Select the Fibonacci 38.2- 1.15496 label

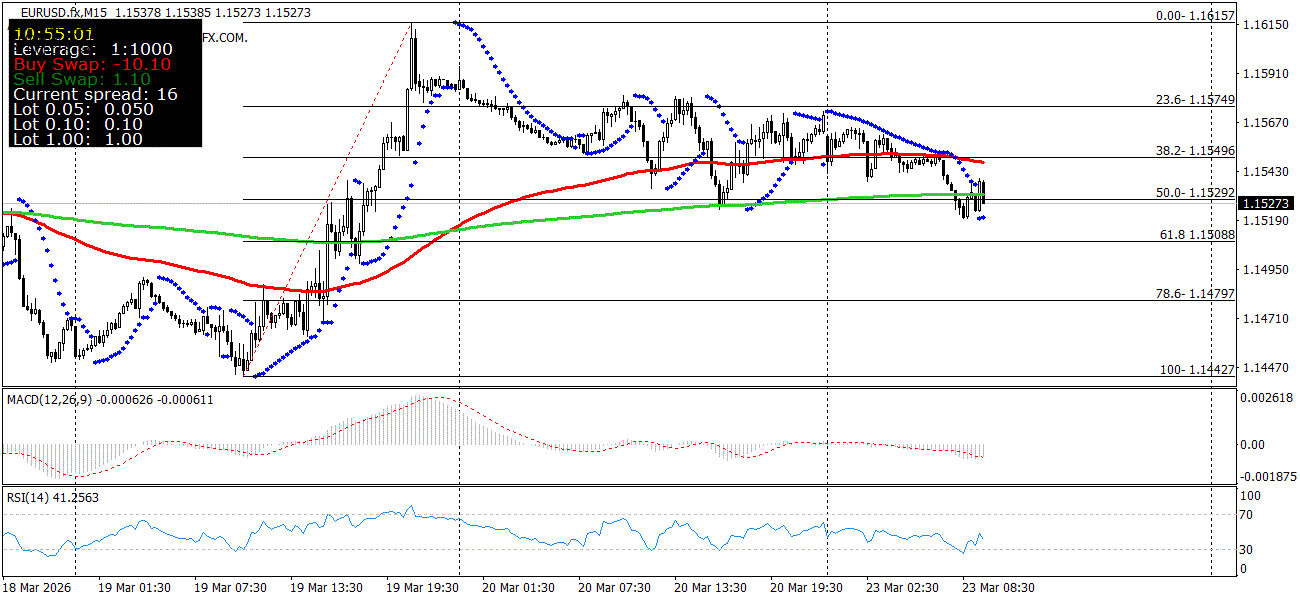(x=1195, y=151)
